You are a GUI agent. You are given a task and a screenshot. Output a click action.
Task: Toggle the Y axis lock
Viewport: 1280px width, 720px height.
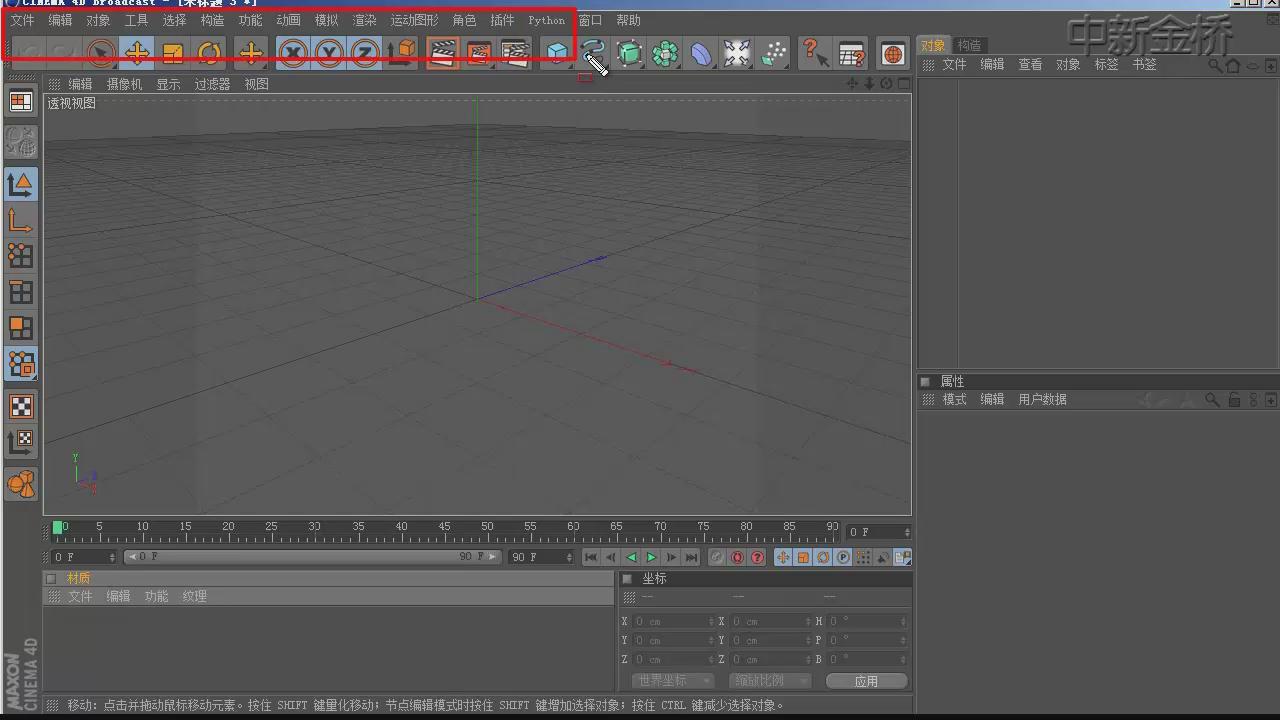328,53
